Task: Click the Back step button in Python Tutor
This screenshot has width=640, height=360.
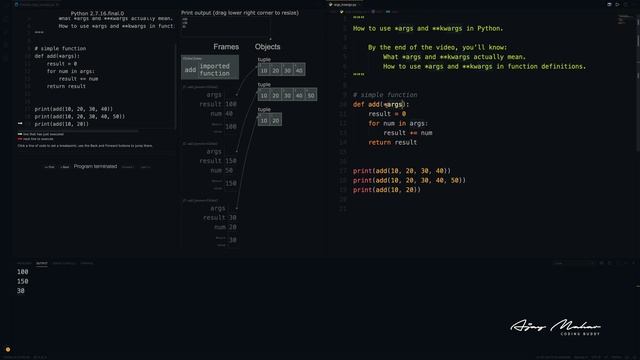Action: click(64, 167)
